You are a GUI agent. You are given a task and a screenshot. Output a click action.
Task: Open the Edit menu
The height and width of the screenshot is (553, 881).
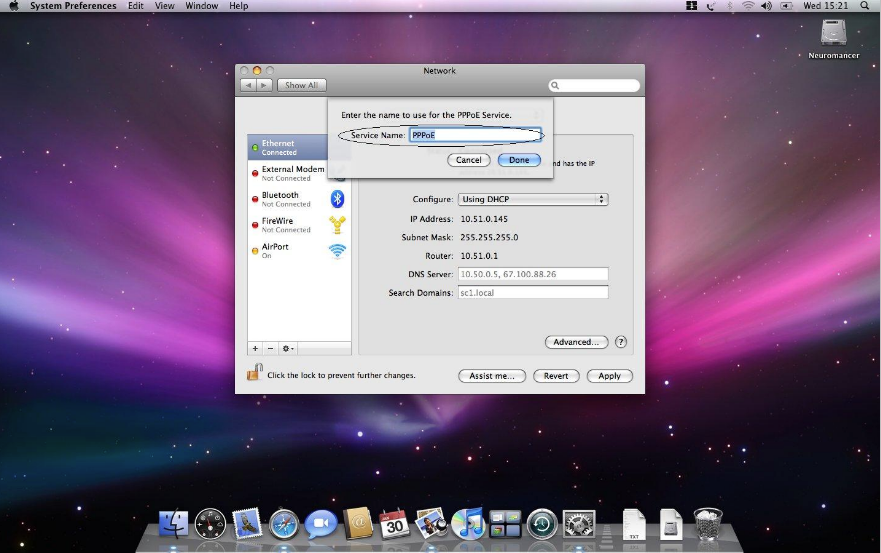(135, 6)
